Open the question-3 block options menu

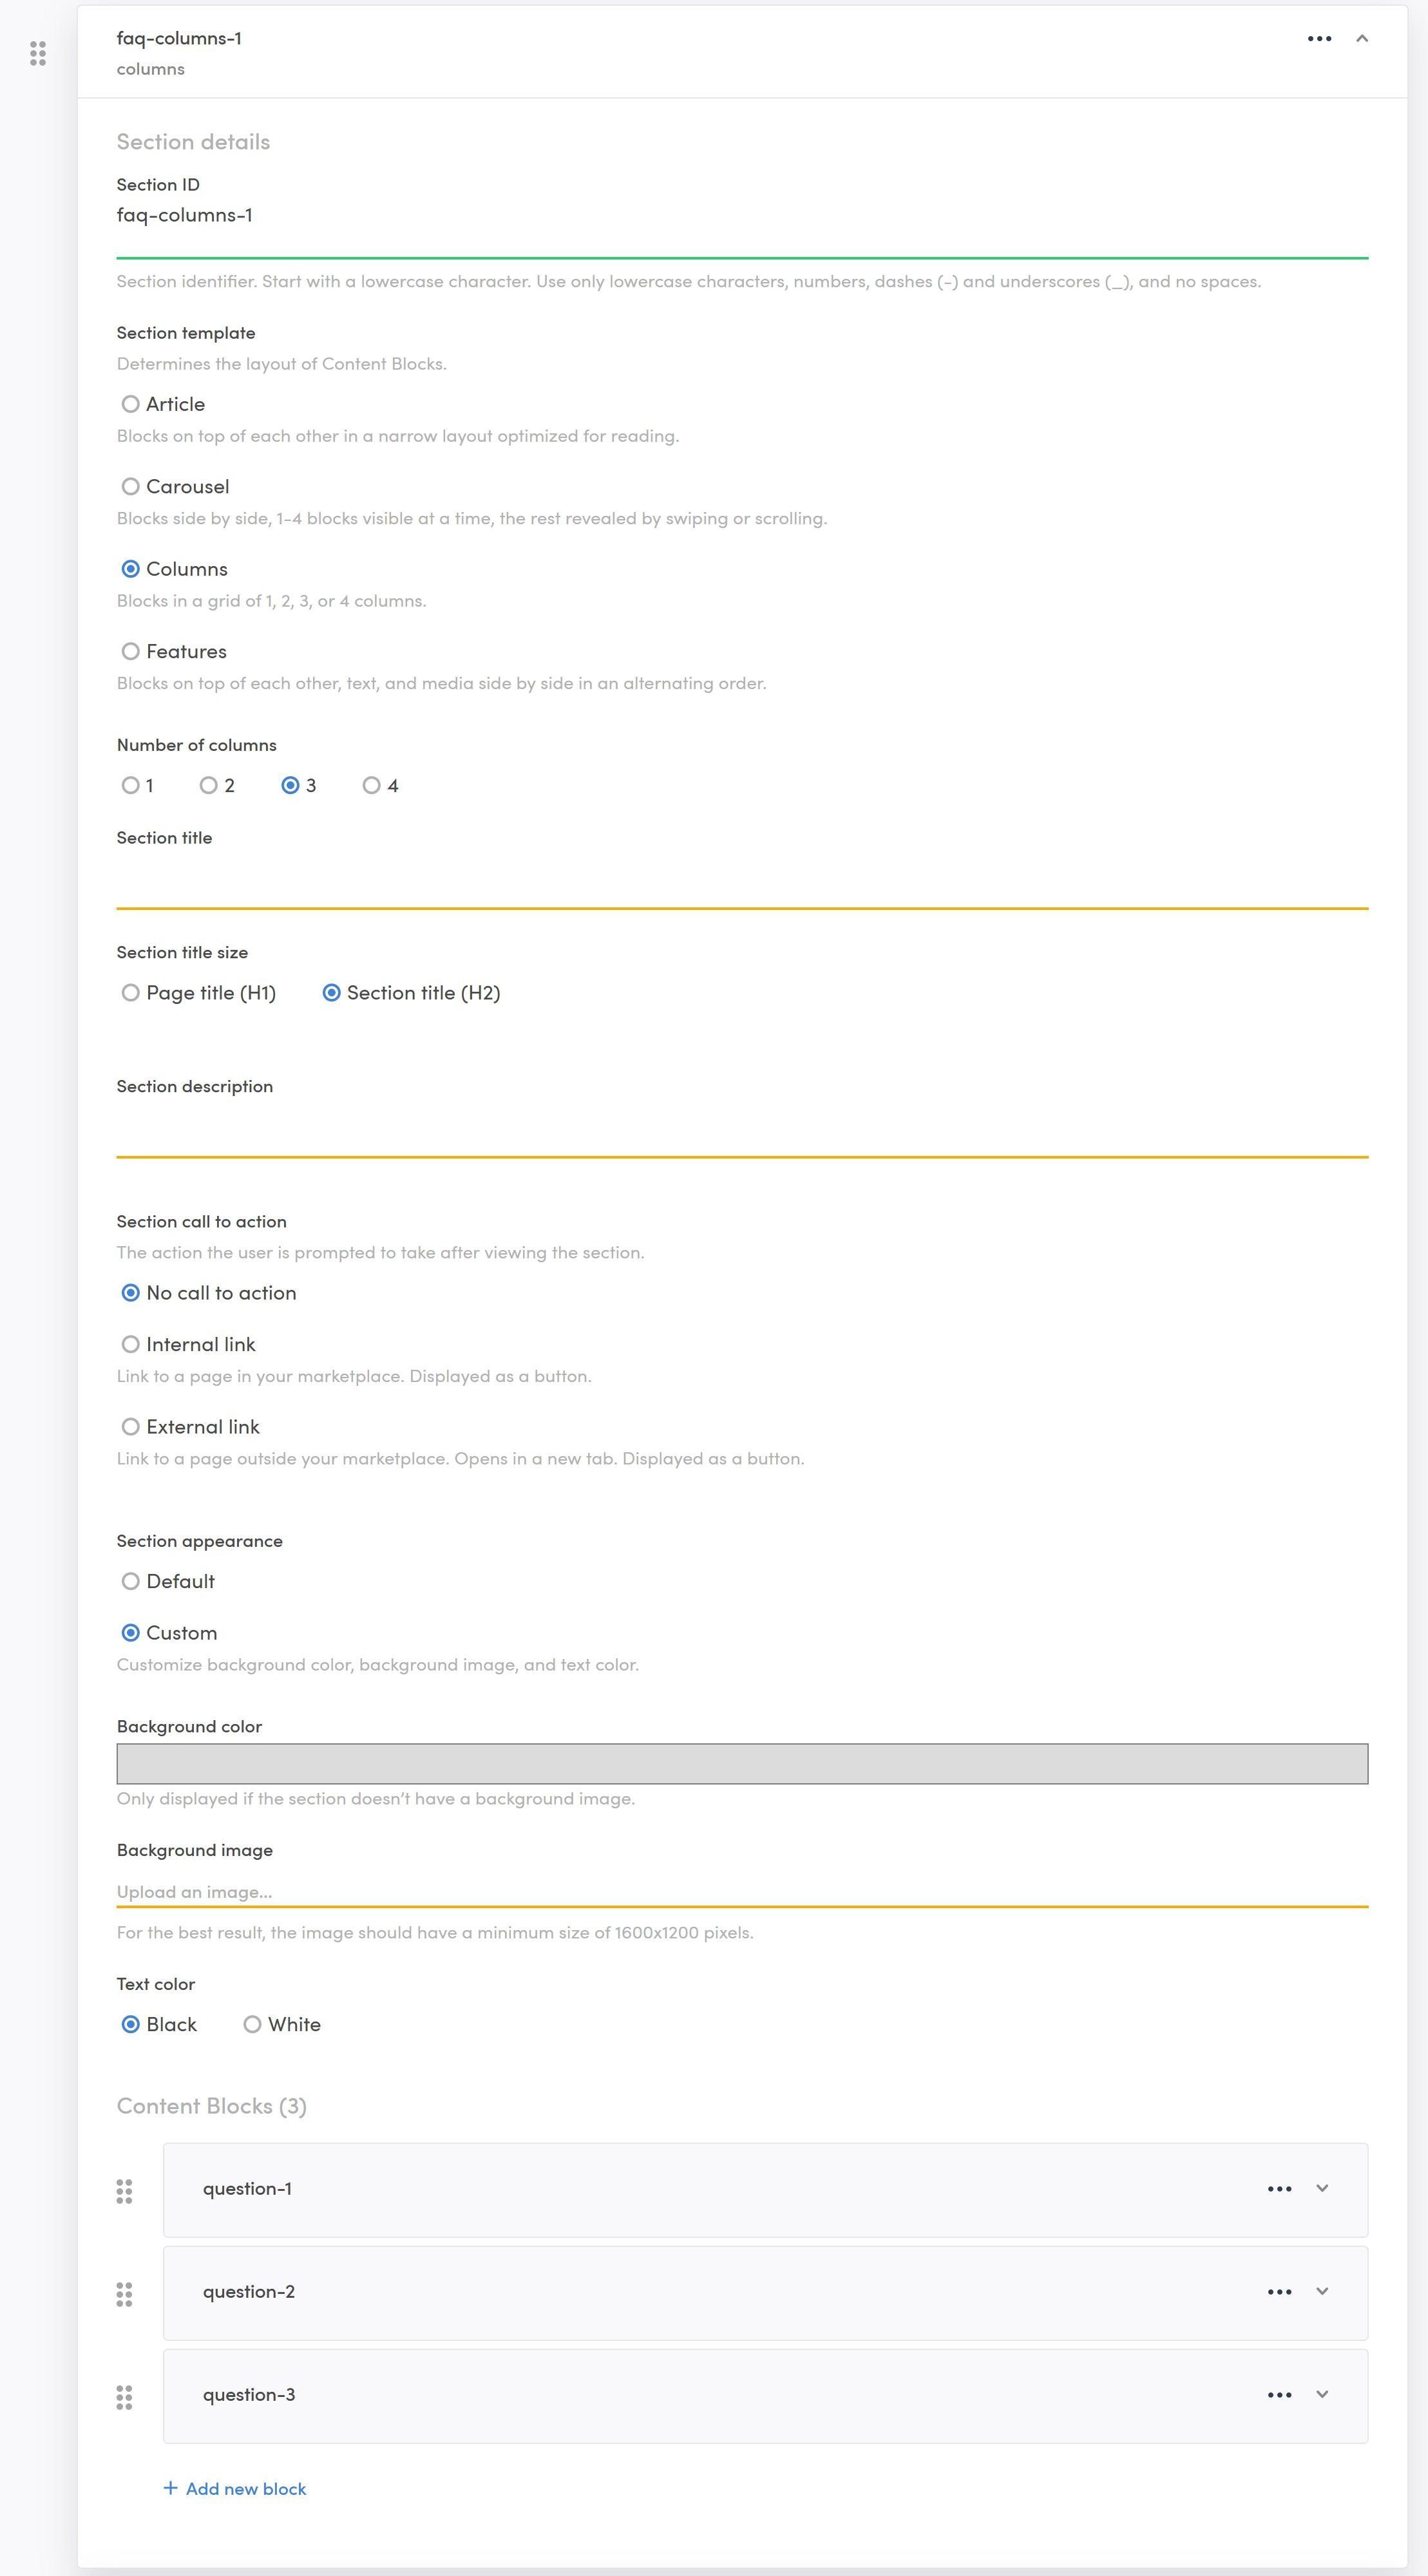[1279, 2395]
